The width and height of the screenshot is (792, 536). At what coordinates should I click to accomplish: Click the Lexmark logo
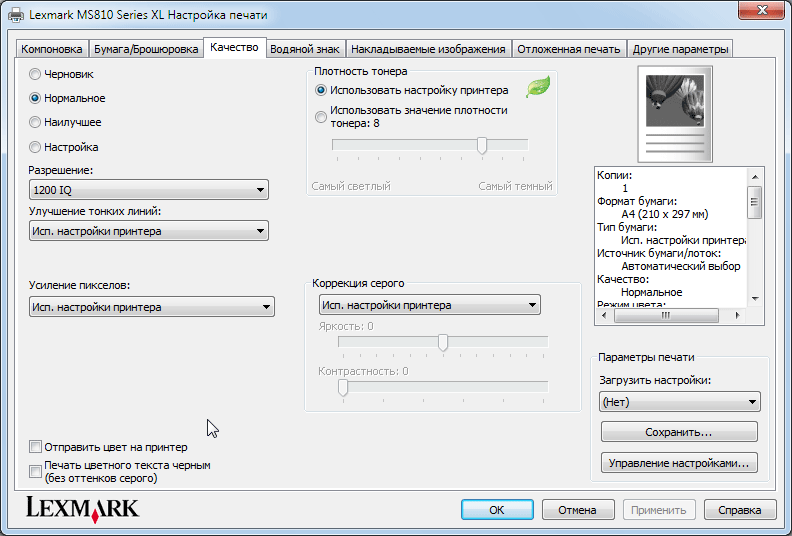click(82, 509)
